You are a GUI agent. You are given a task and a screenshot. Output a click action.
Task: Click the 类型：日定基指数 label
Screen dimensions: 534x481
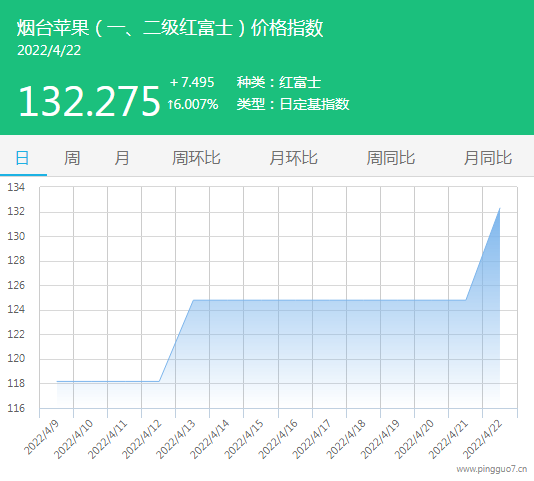293,104
